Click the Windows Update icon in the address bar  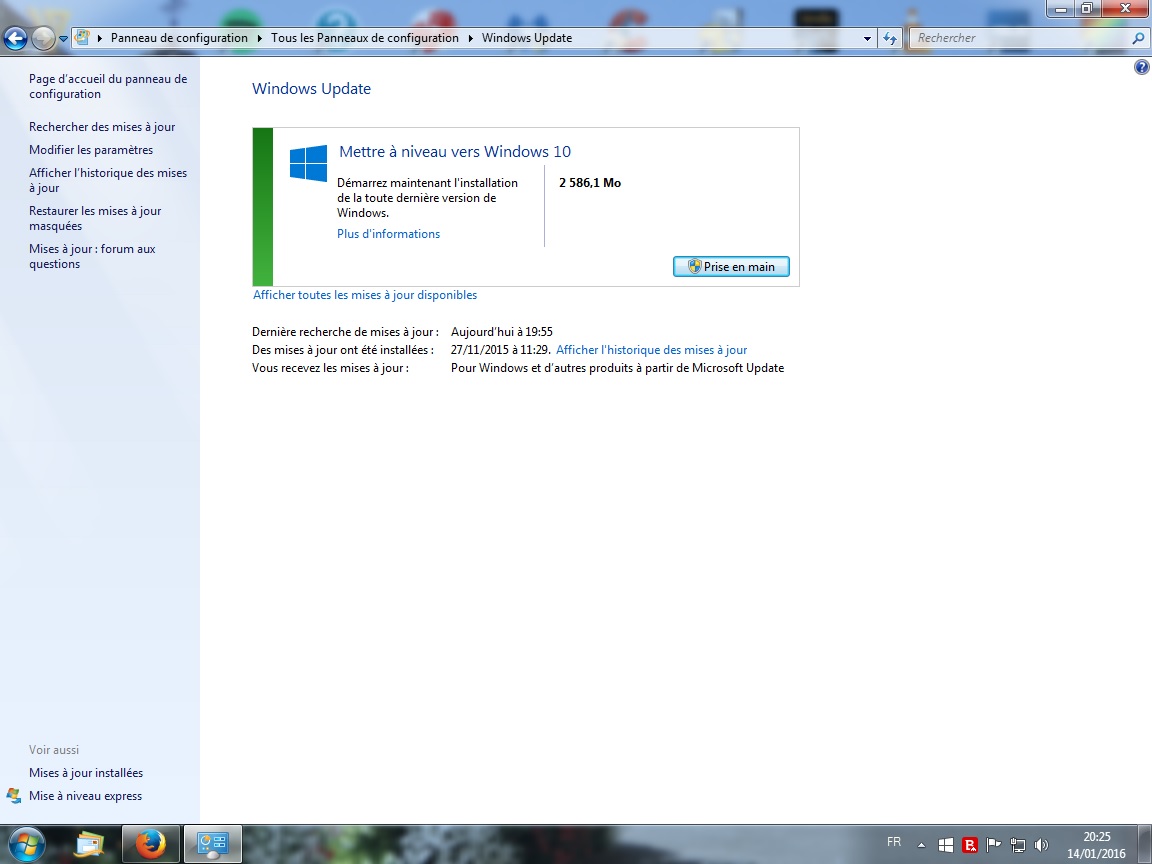(82, 37)
